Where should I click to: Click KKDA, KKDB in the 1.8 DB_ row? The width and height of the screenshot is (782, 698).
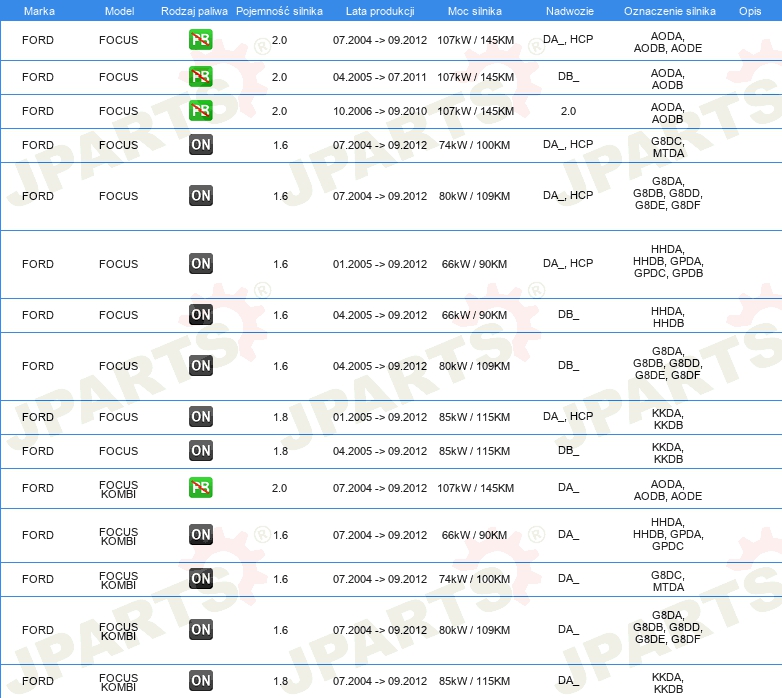(x=668, y=453)
